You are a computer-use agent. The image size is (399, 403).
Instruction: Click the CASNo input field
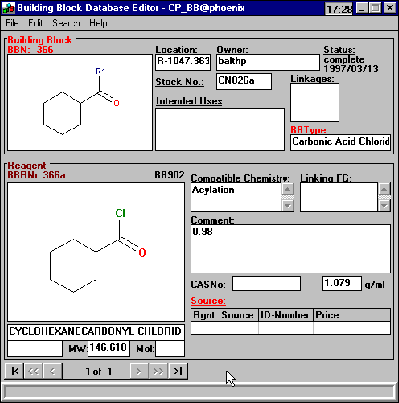266,284
